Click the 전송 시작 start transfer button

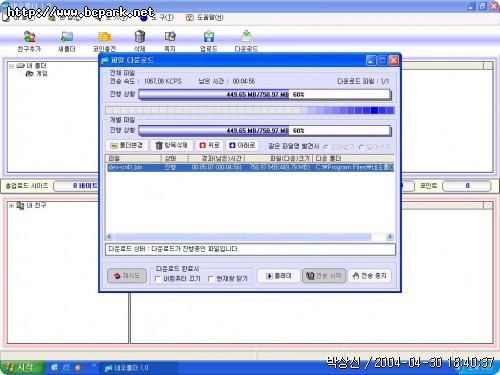(x=324, y=276)
